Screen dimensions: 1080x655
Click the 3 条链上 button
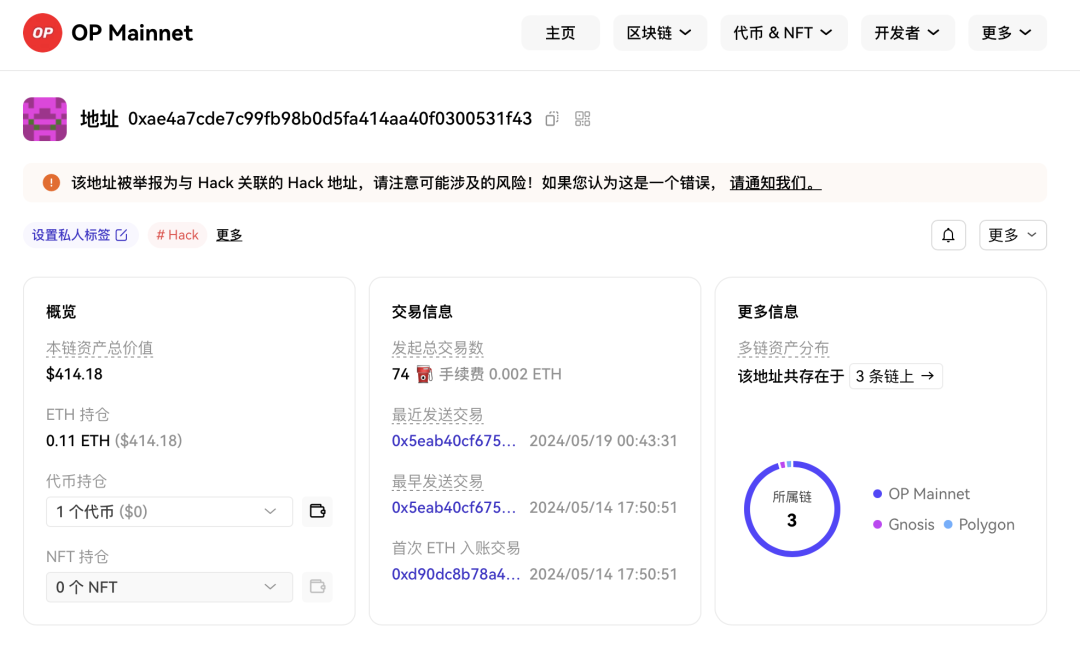point(895,376)
